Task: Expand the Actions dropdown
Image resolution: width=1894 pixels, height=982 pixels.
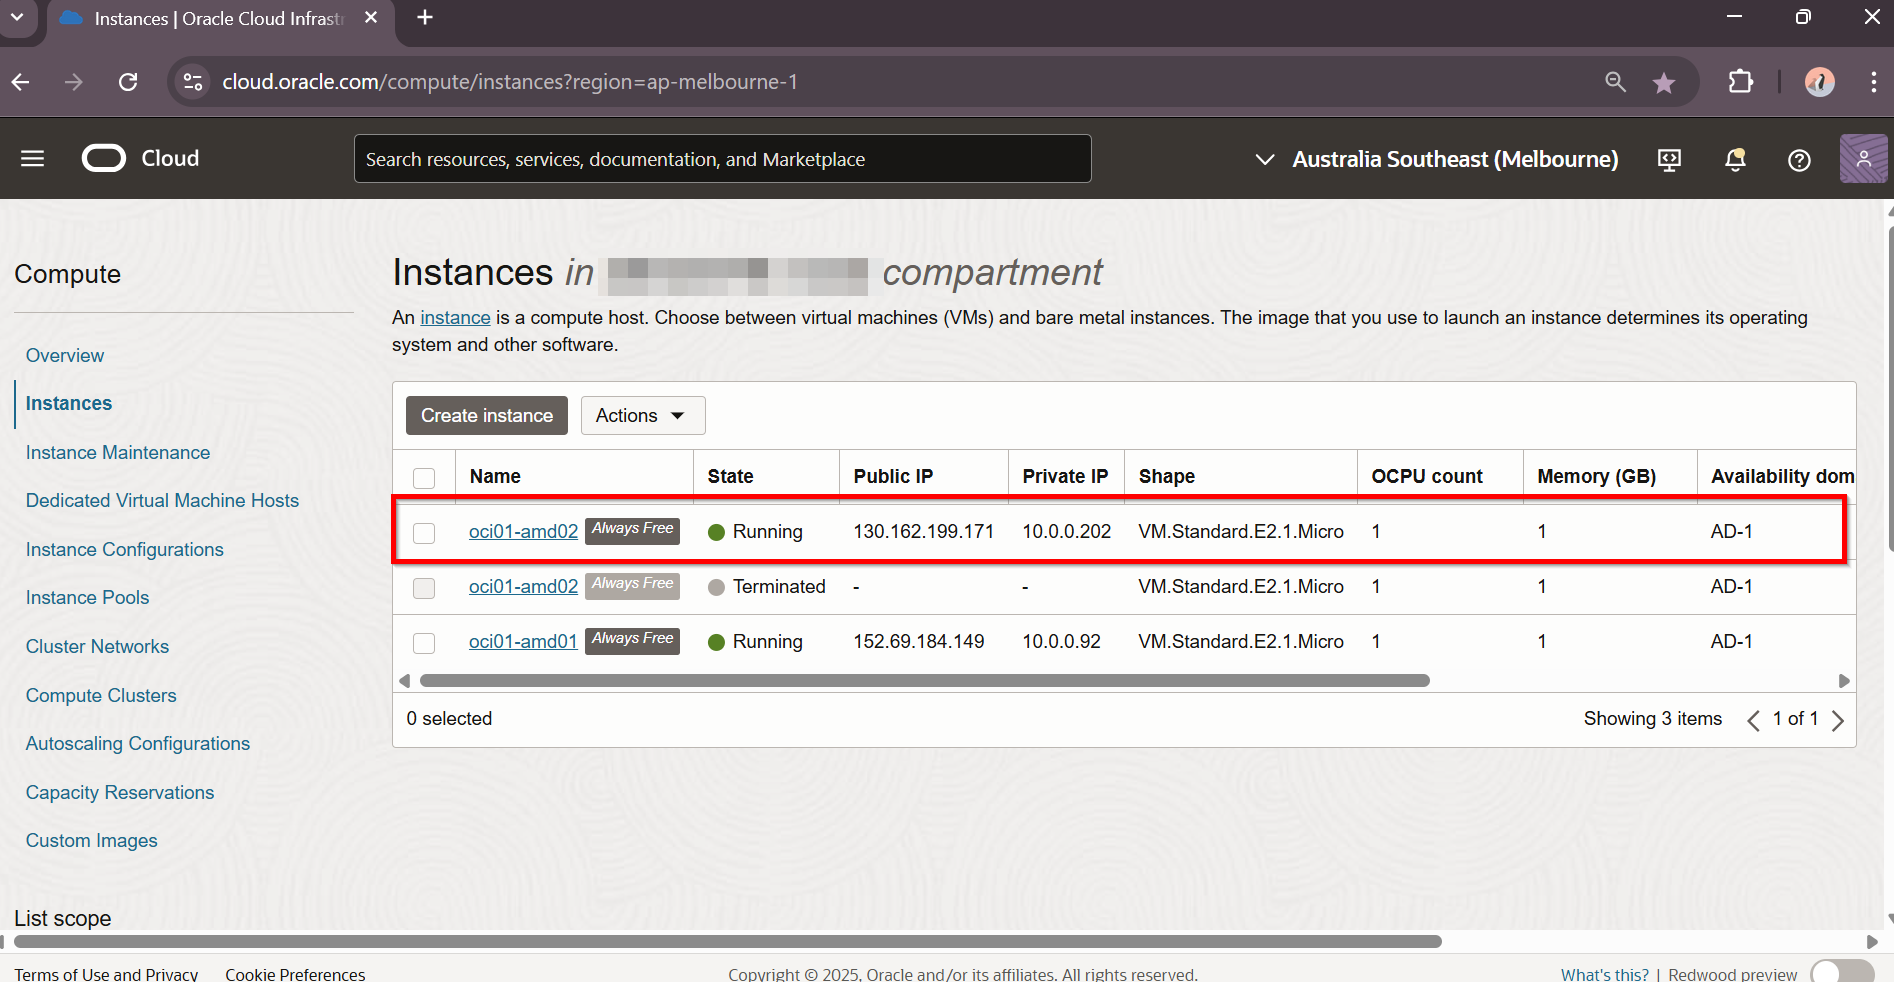Action: [642, 416]
